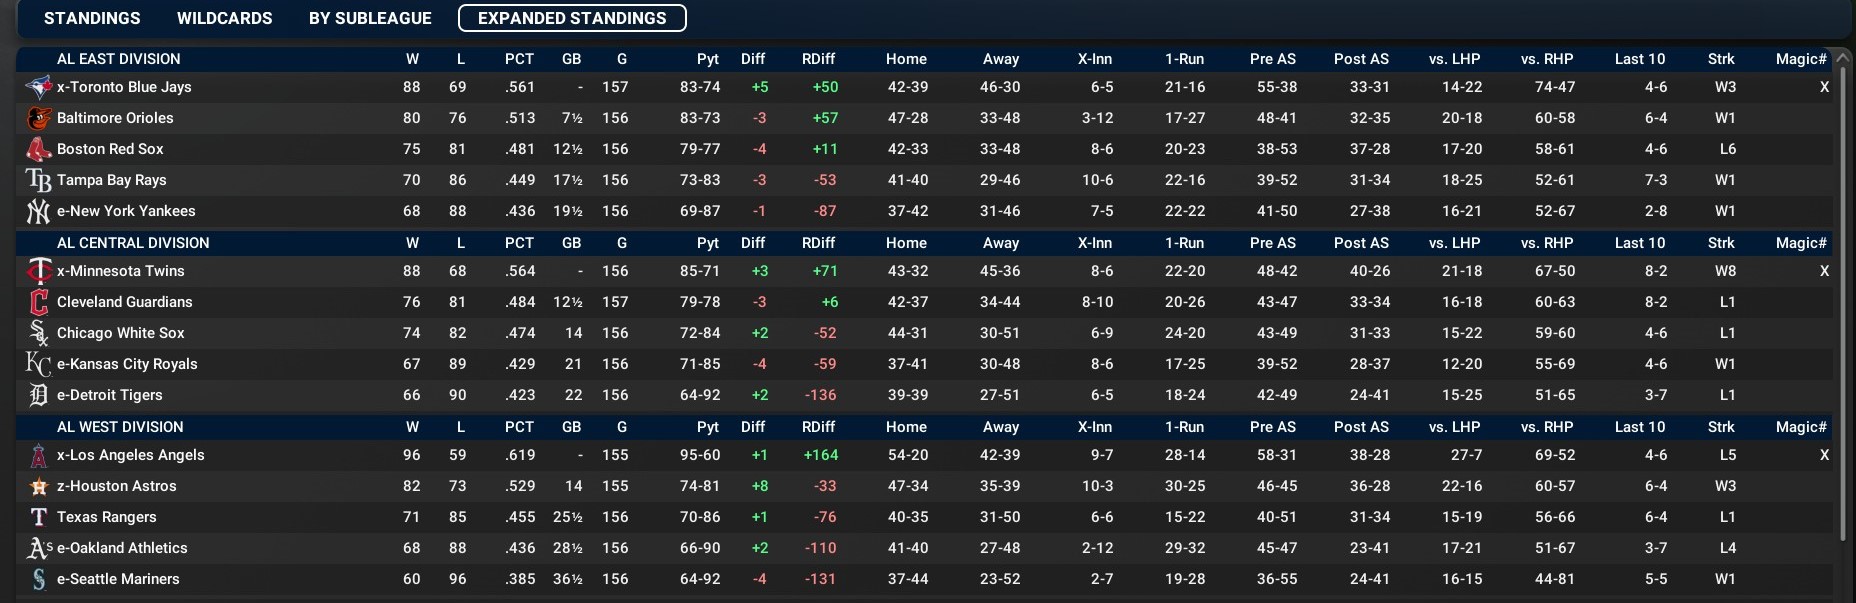
Task: Click the Seattle Mariners logo icon
Action: 38,579
